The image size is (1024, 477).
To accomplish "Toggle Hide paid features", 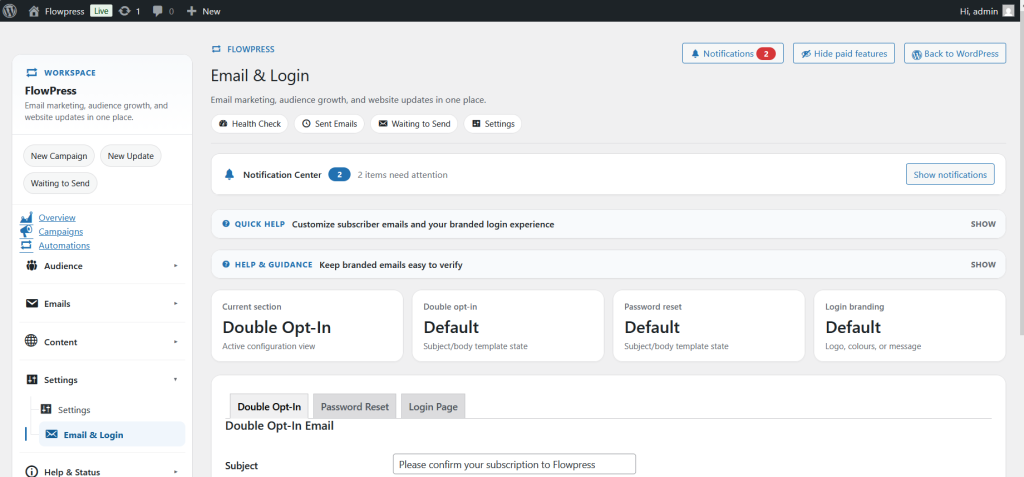I will [x=843, y=54].
